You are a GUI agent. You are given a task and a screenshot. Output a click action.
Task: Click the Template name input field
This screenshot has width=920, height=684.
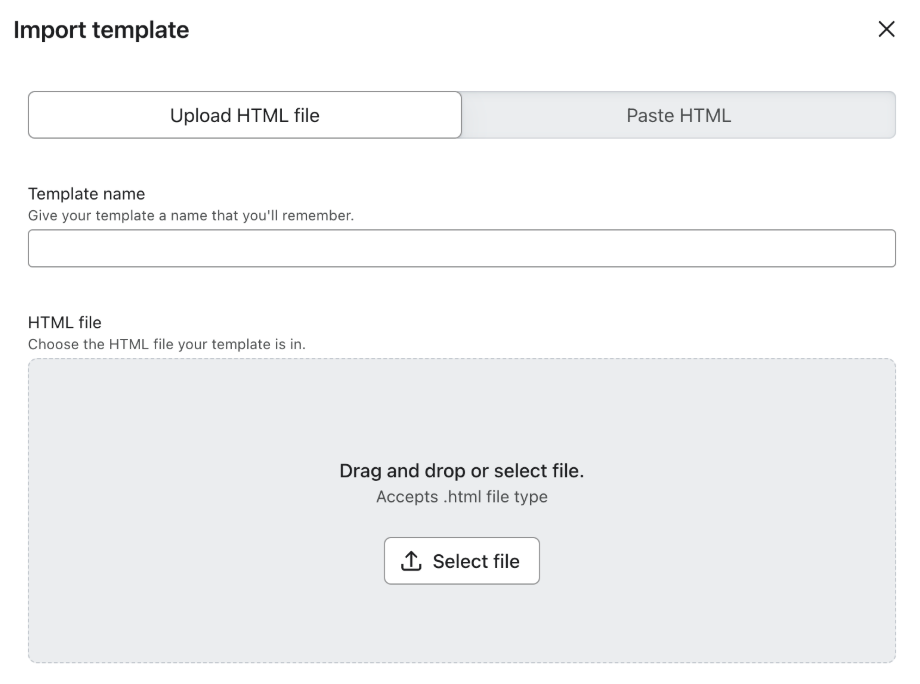pyautogui.click(x=461, y=249)
